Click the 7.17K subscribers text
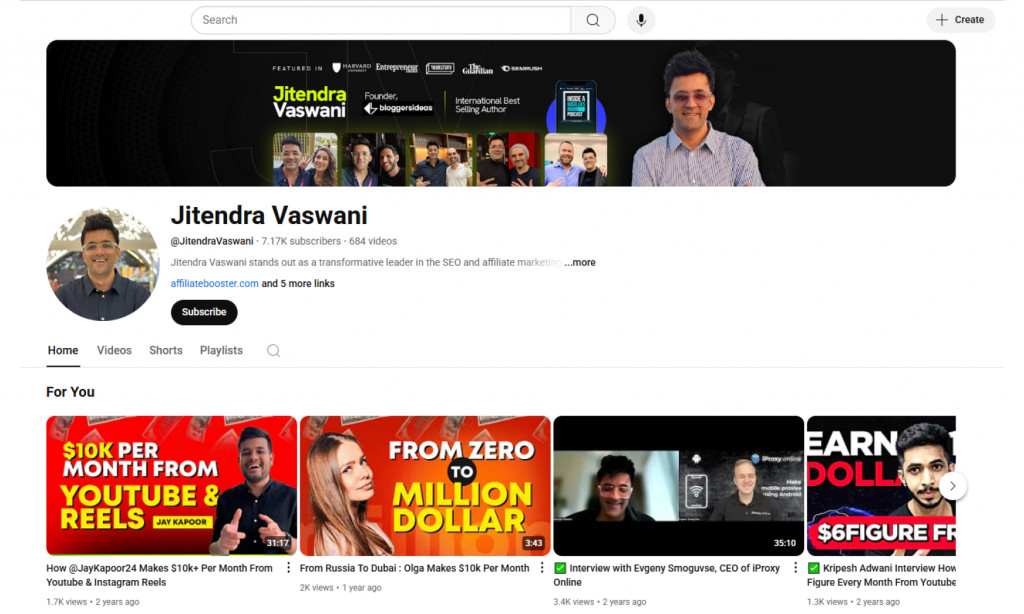1024x614 pixels. pos(301,241)
